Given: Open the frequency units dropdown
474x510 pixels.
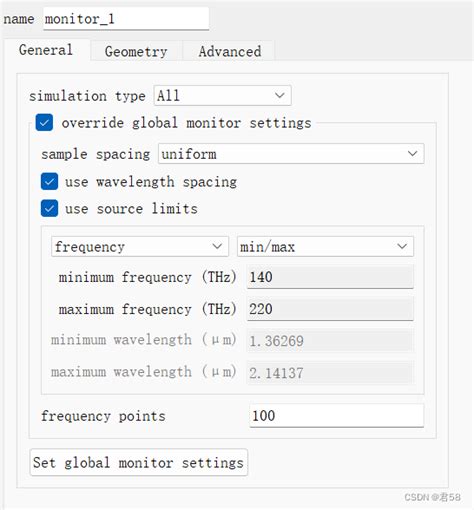Looking at the screenshot, I should (140, 247).
